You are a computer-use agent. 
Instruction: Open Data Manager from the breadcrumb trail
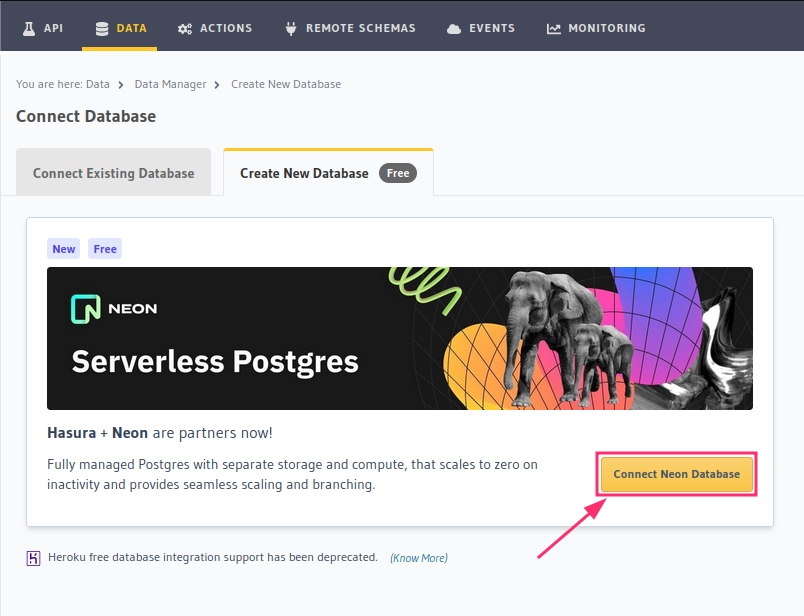click(170, 84)
